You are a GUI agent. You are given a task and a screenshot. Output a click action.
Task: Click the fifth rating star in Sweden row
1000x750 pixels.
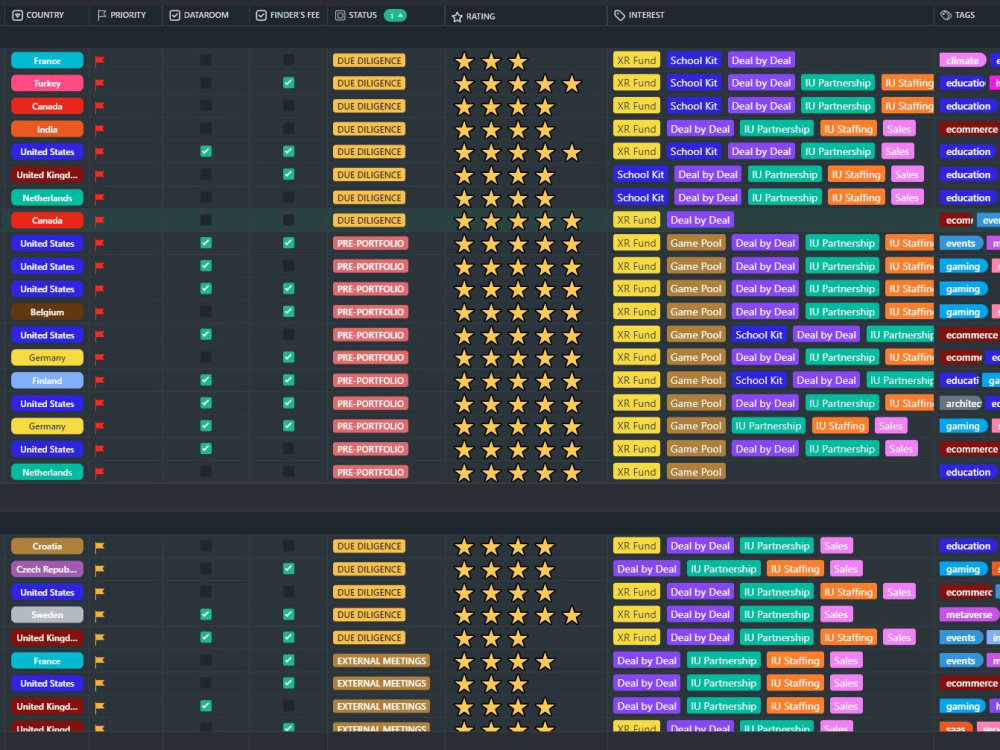572,615
